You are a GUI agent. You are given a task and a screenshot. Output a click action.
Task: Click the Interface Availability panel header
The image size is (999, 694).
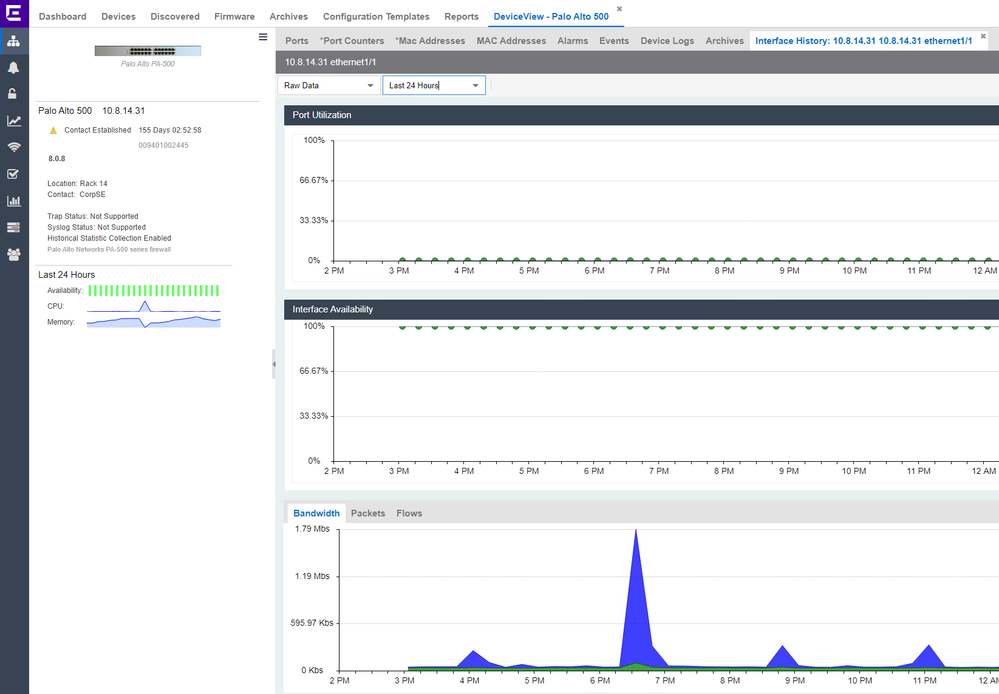tap(642, 309)
